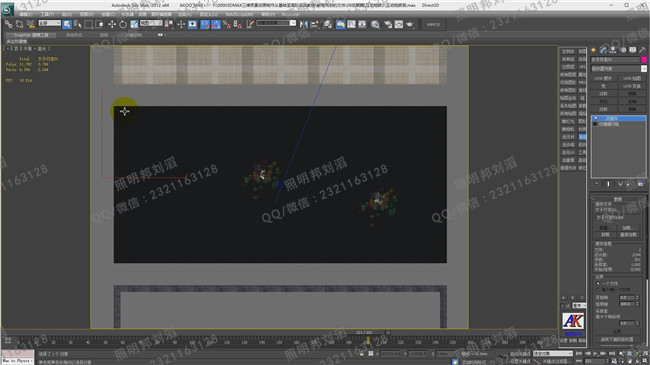
Task: Click the Play Animation button
Action: tap(595, 353)
